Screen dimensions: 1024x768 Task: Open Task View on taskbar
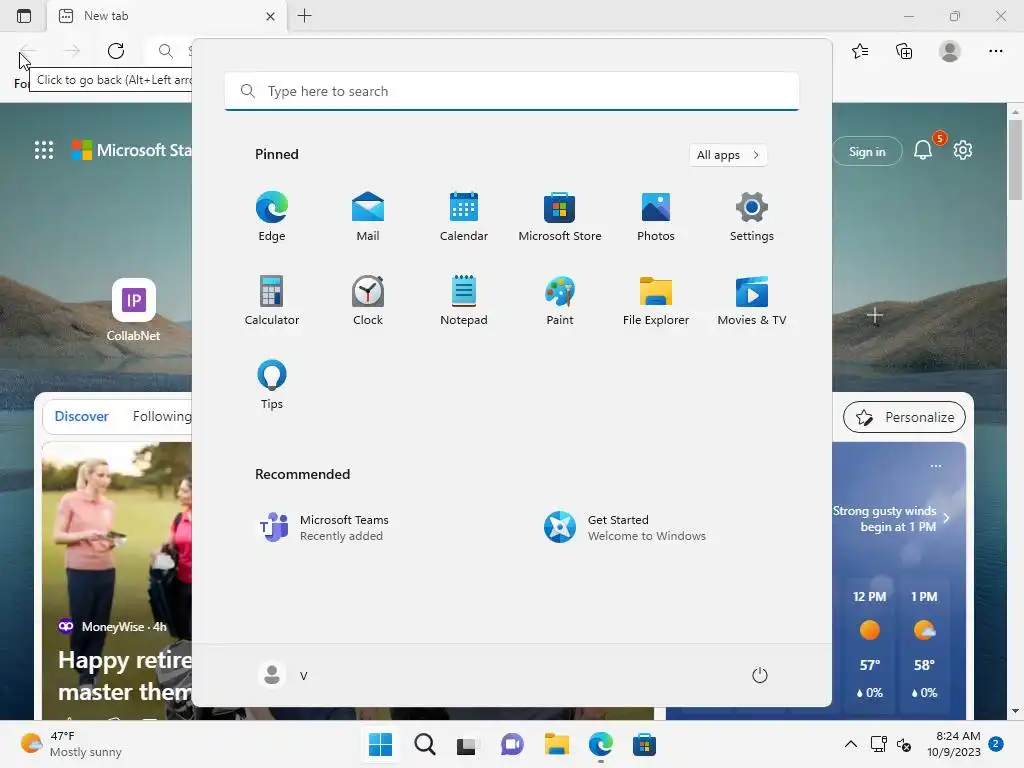[468, 744]
